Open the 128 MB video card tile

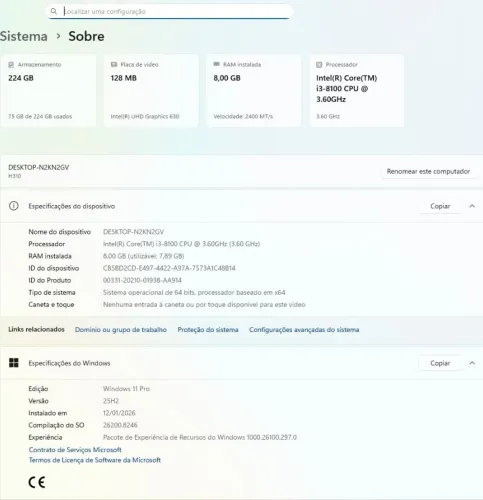coord(151,91)
